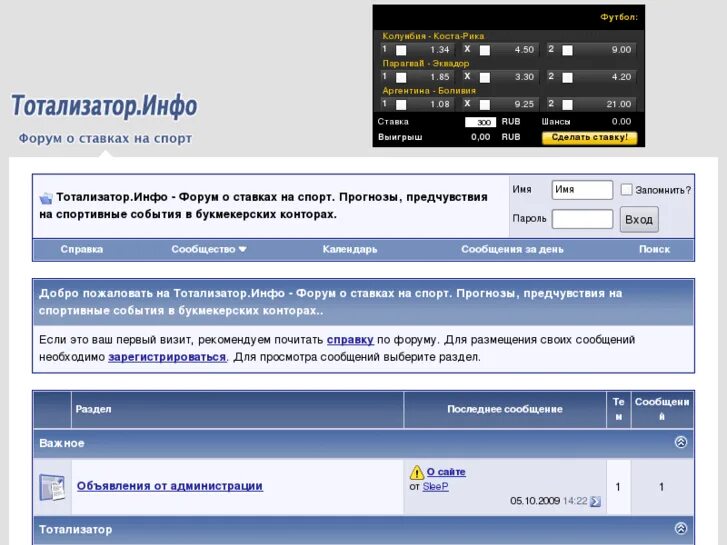The height and width of the screenshot is (545, 727).
Task: Click the Парагвай - Эквадор match title
Action: (426, 64)
